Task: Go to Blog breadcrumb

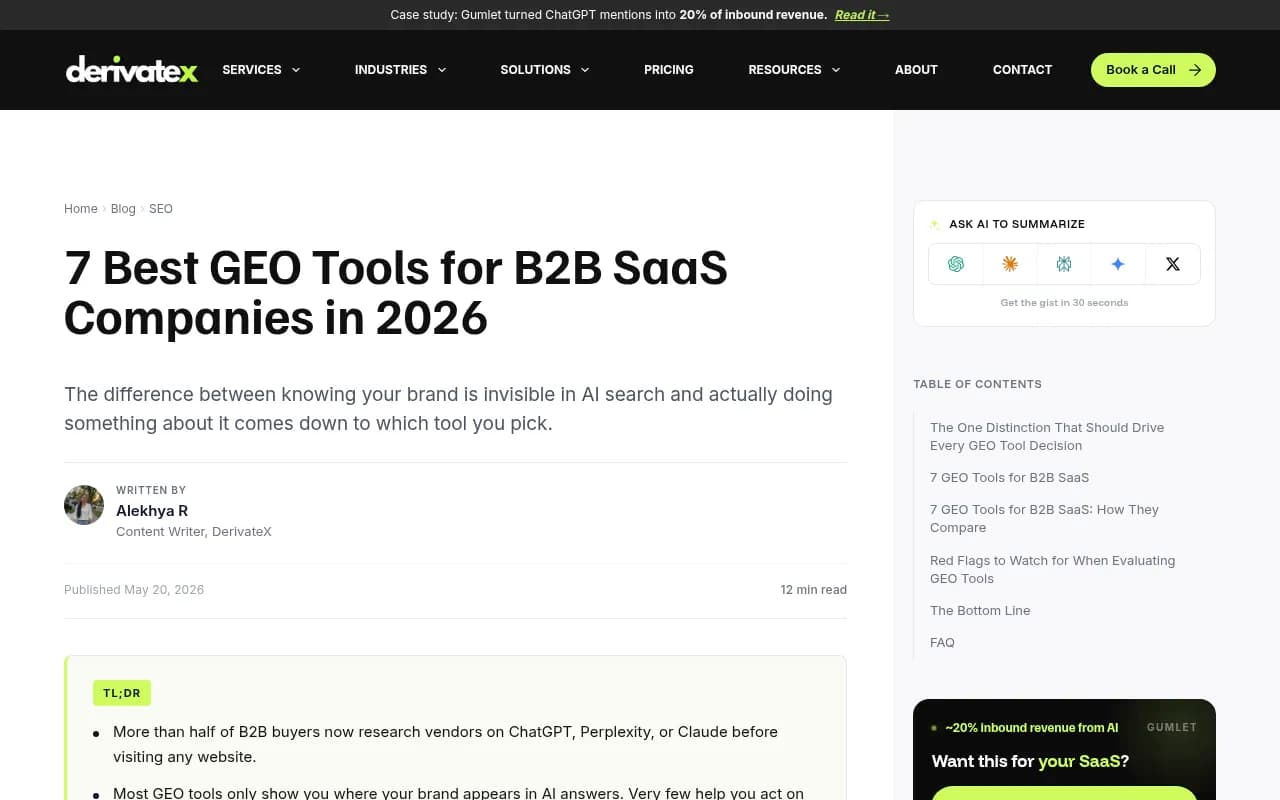Action: 123,209
